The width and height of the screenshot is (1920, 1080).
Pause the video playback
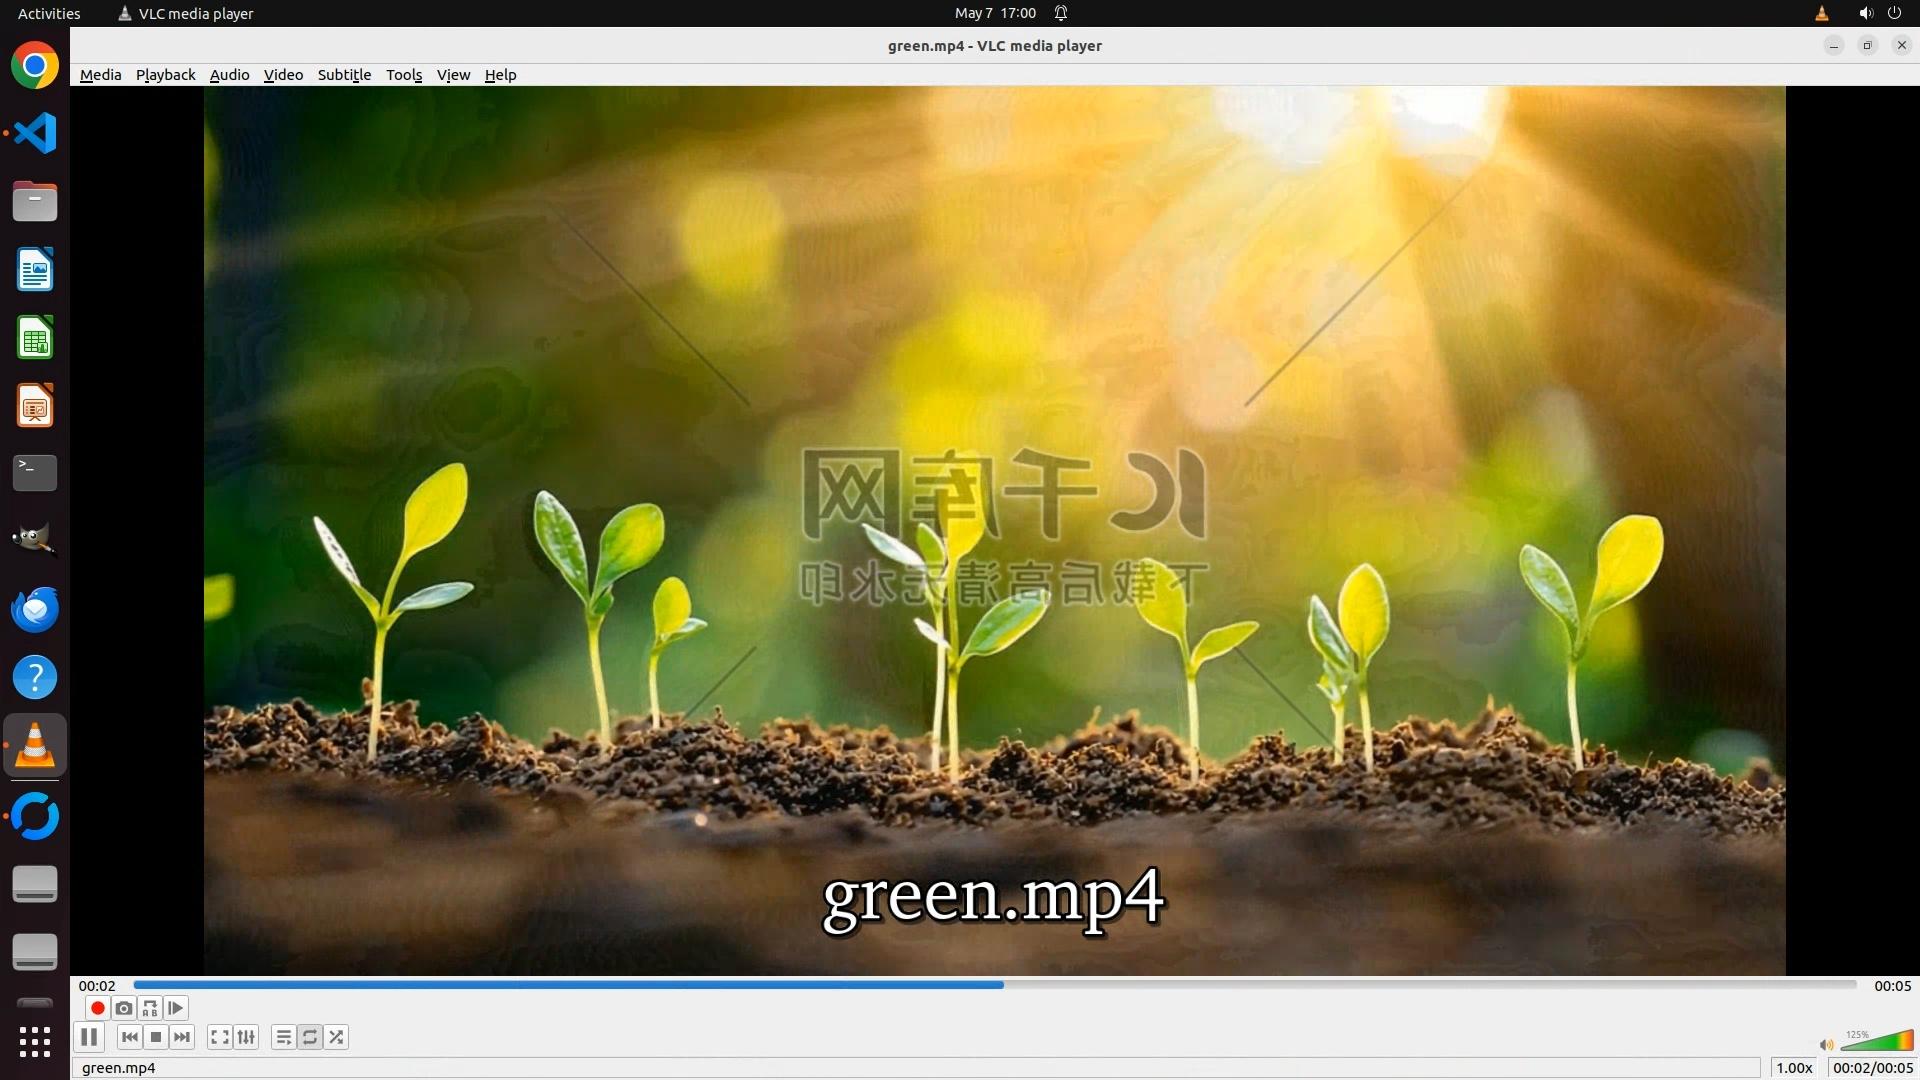coord(89,1037)
